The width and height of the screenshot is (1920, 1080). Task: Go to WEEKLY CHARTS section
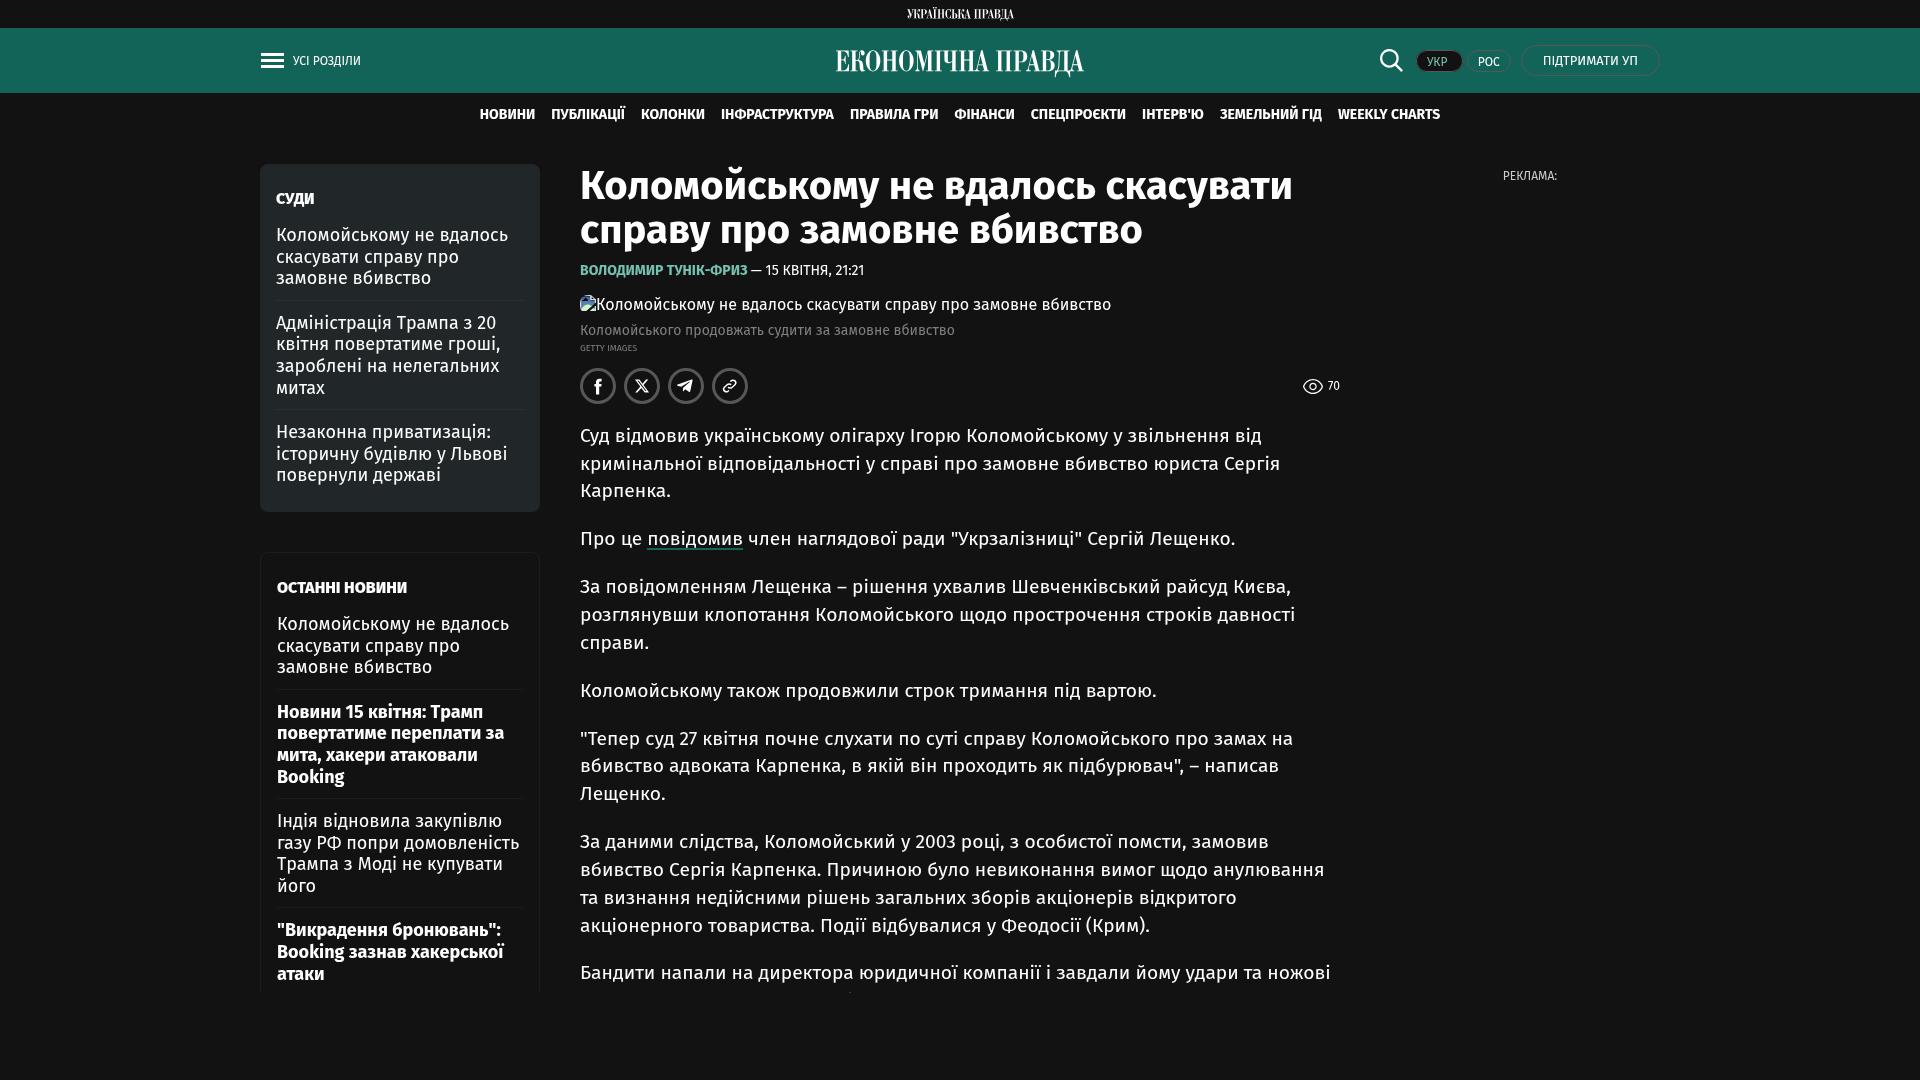click(x=1388, y=115)
